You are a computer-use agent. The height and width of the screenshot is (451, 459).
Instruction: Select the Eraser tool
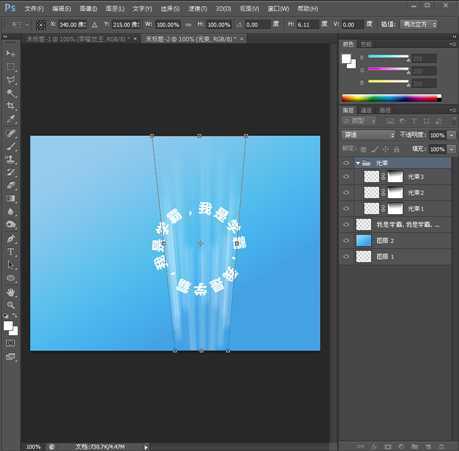(11, 185)
